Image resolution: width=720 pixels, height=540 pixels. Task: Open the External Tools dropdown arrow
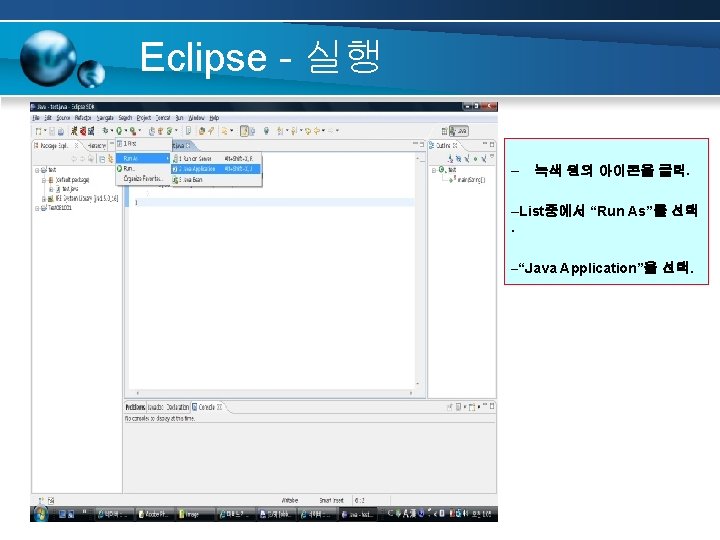[139, 131]
